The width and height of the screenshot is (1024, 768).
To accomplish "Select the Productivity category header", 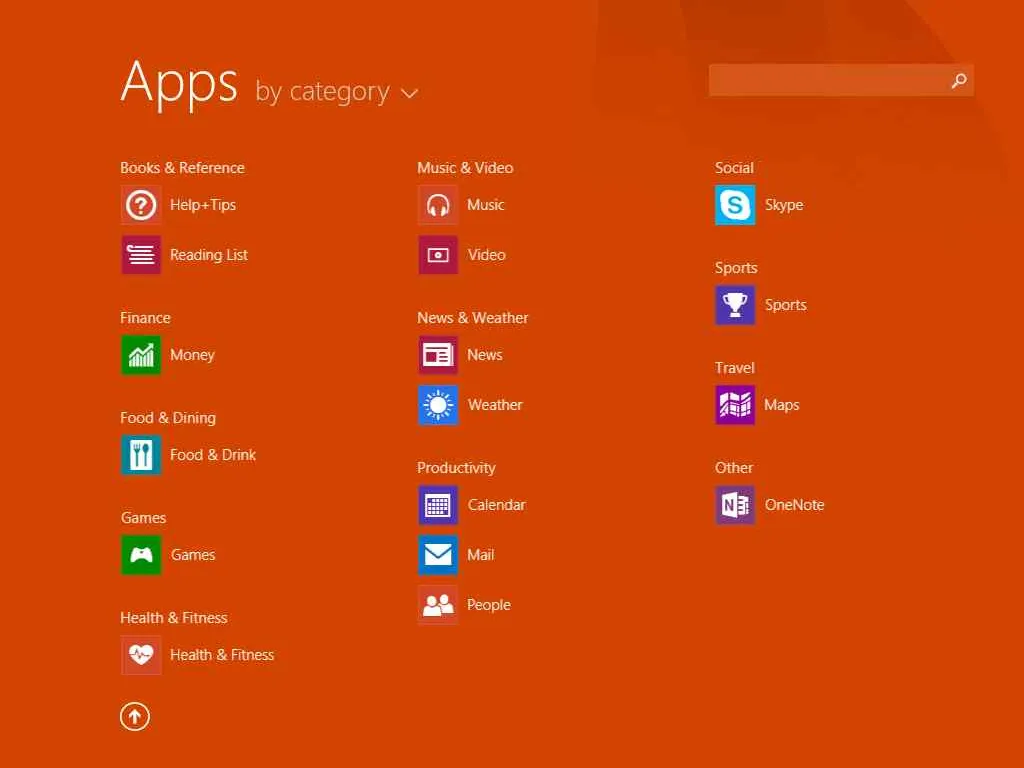I will [x=456, y=468].
